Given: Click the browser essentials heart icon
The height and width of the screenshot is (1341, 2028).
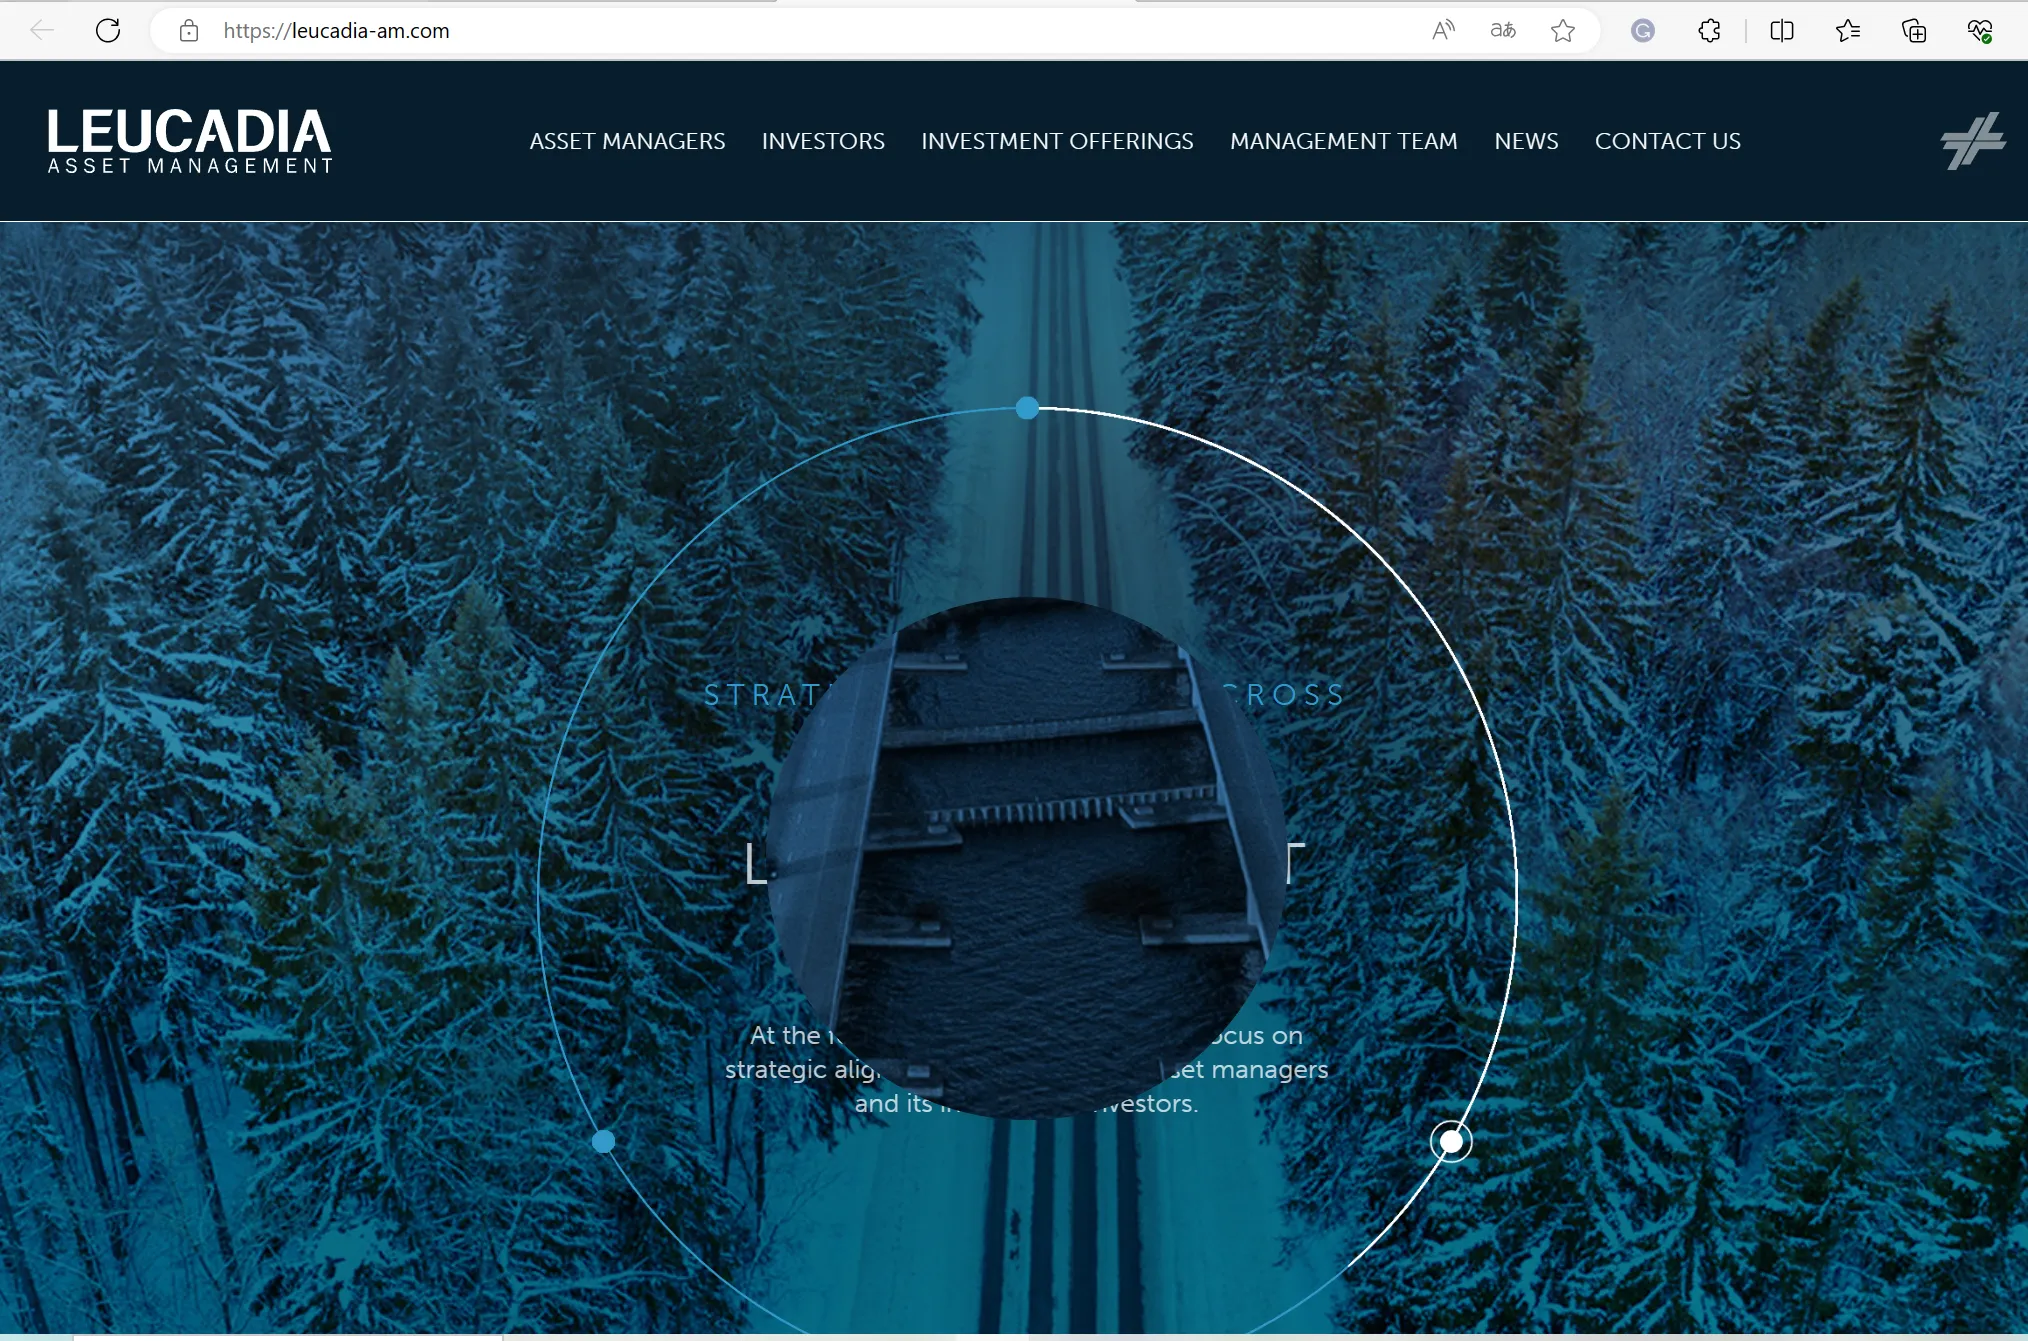Looking at the screenshot, I should coord(1980,30).
